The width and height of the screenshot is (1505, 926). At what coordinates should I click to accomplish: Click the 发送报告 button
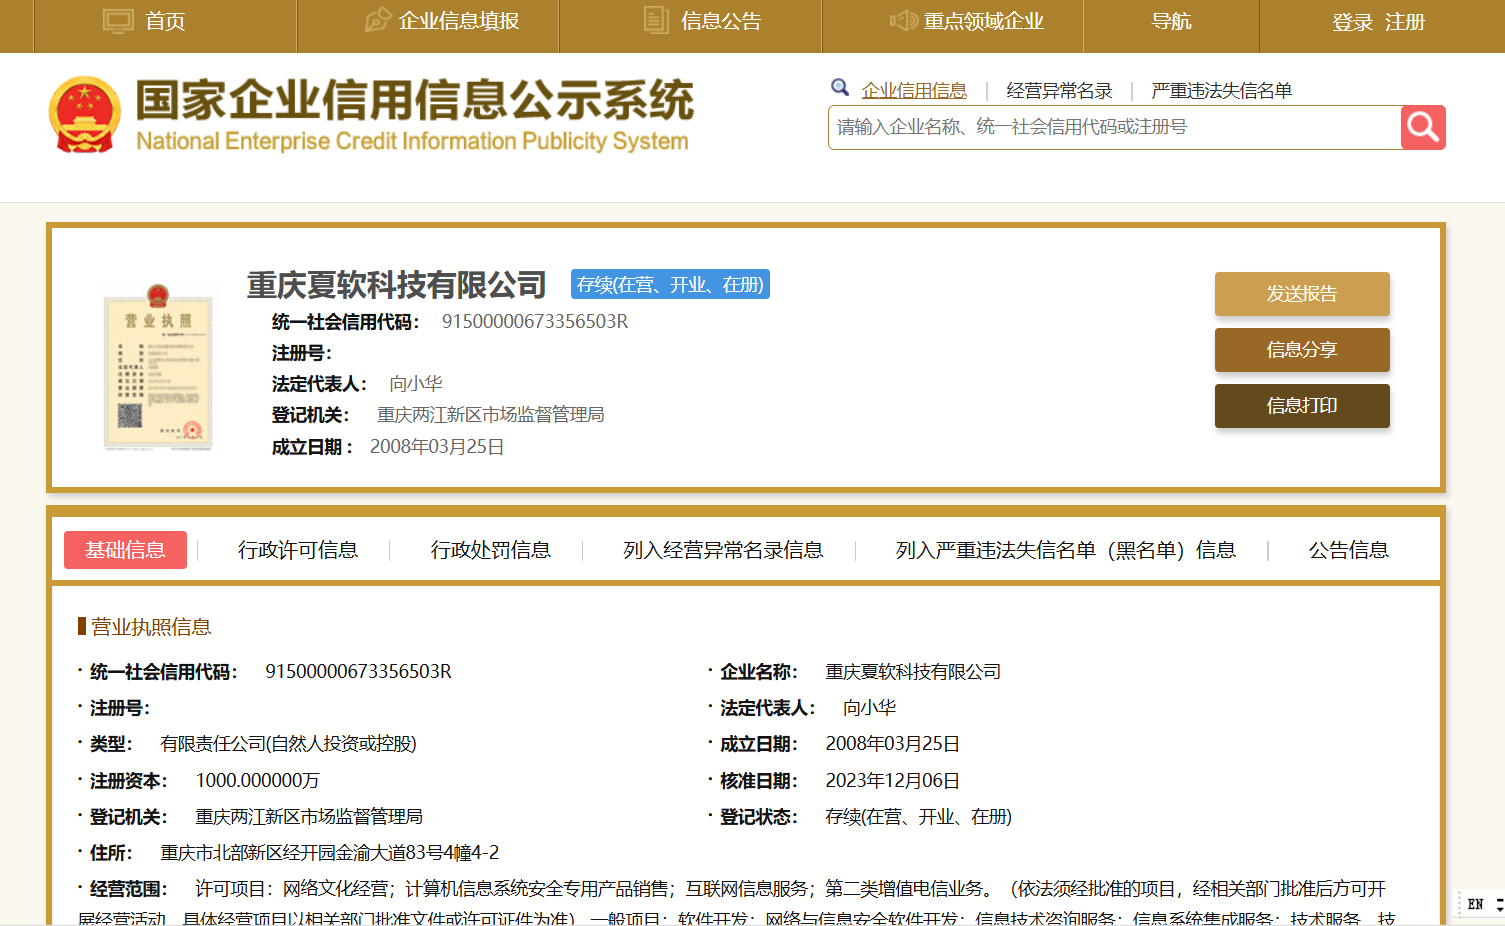1302,294
